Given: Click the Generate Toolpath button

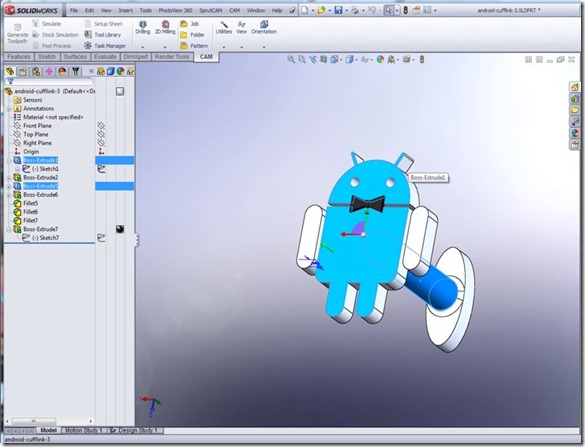Looking at the screenshot, I should [18, 34].
